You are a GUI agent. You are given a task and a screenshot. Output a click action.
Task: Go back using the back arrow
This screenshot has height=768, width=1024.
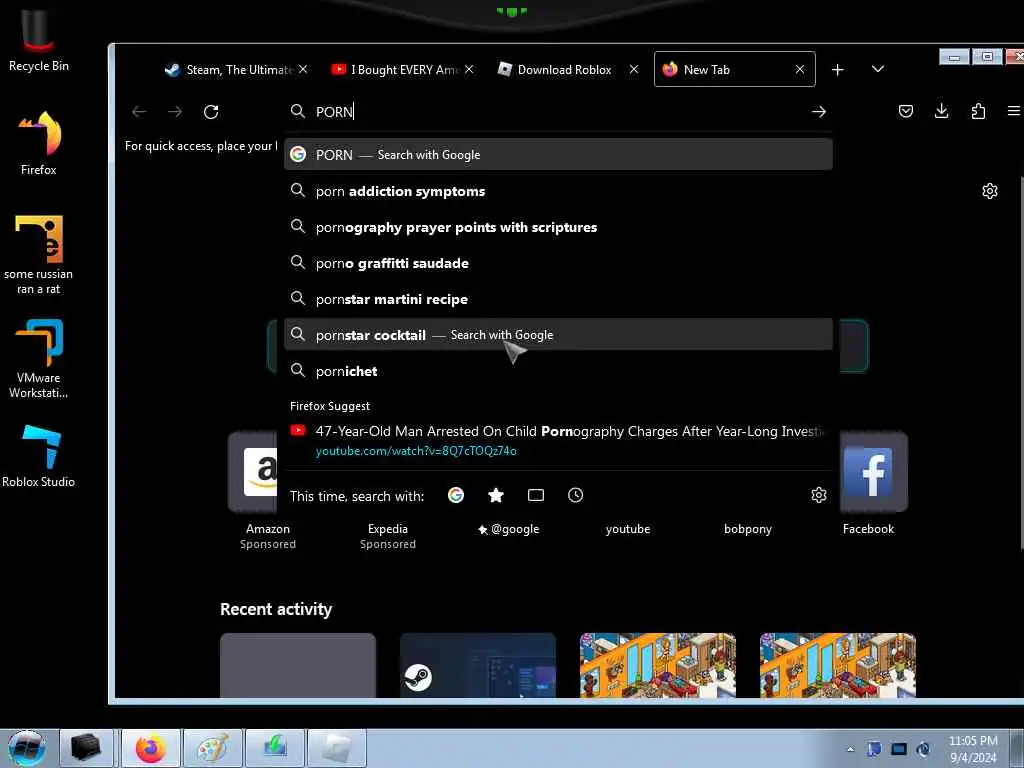pos(138,112)
